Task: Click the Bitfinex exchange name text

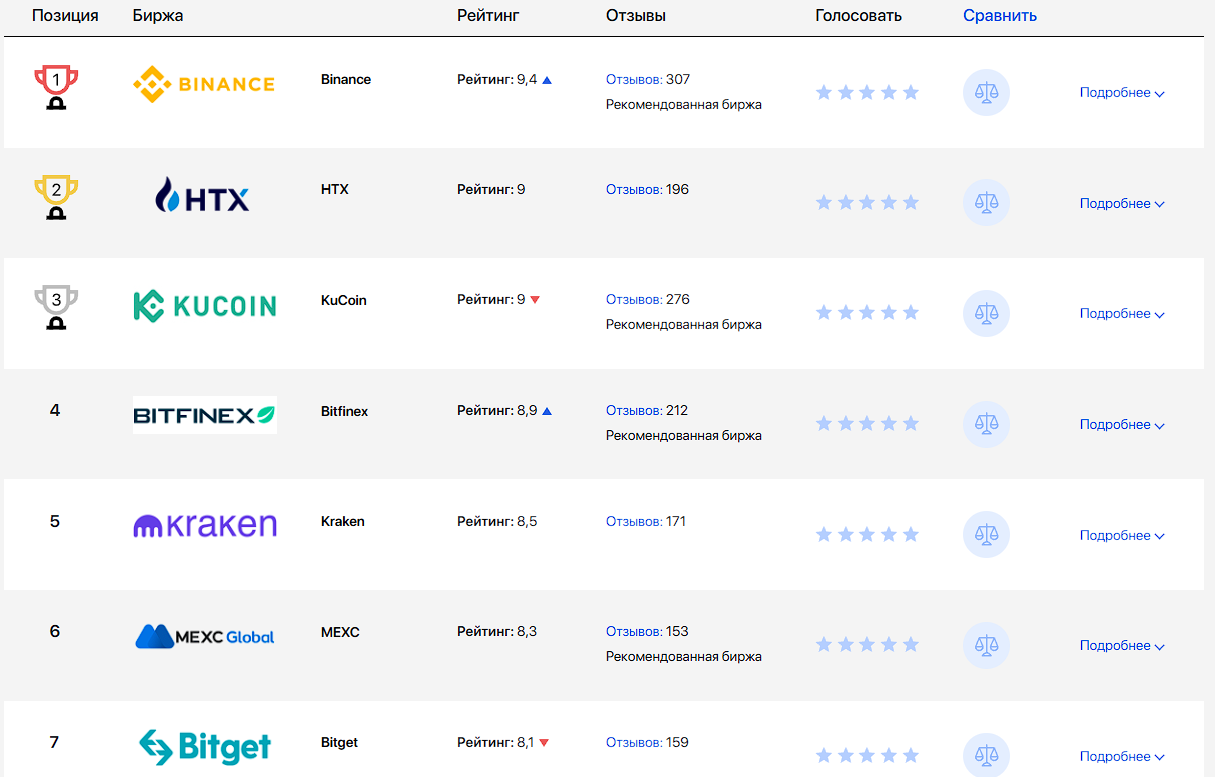Action: point(345,410)
